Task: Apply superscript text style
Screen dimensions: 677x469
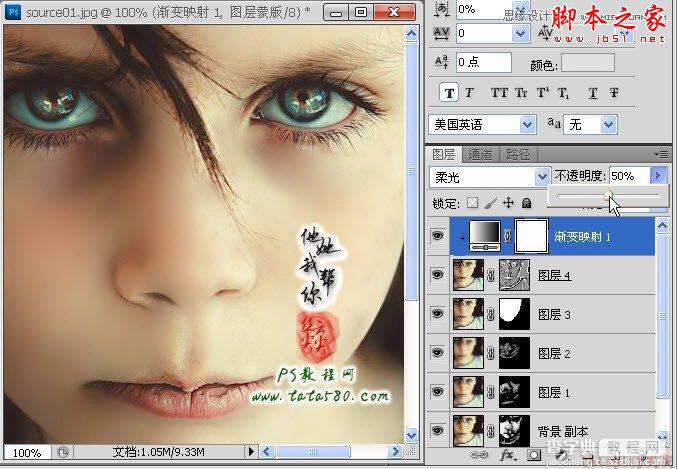Action: click(542, 92)
